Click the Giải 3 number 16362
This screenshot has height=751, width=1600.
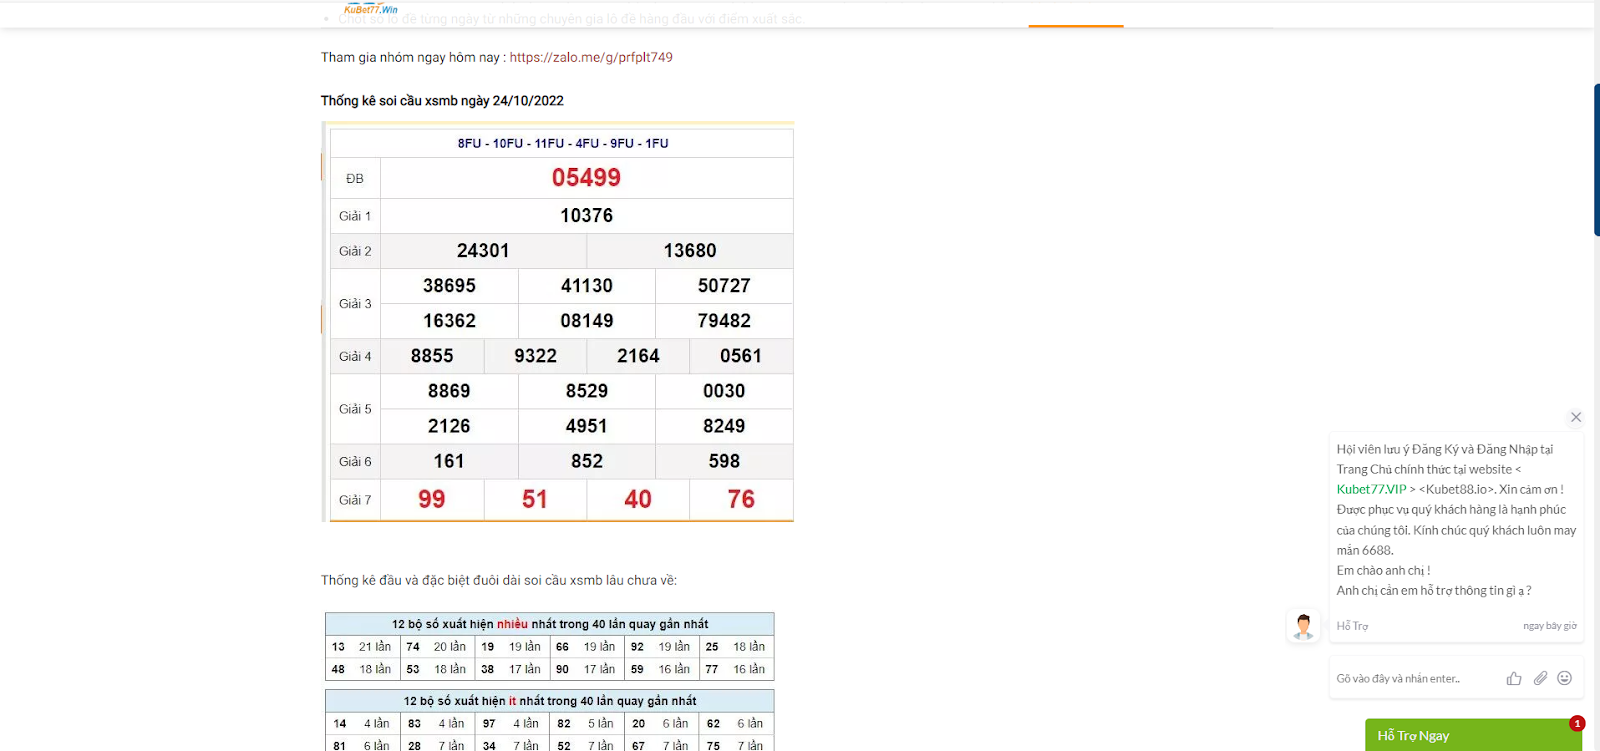449,321
